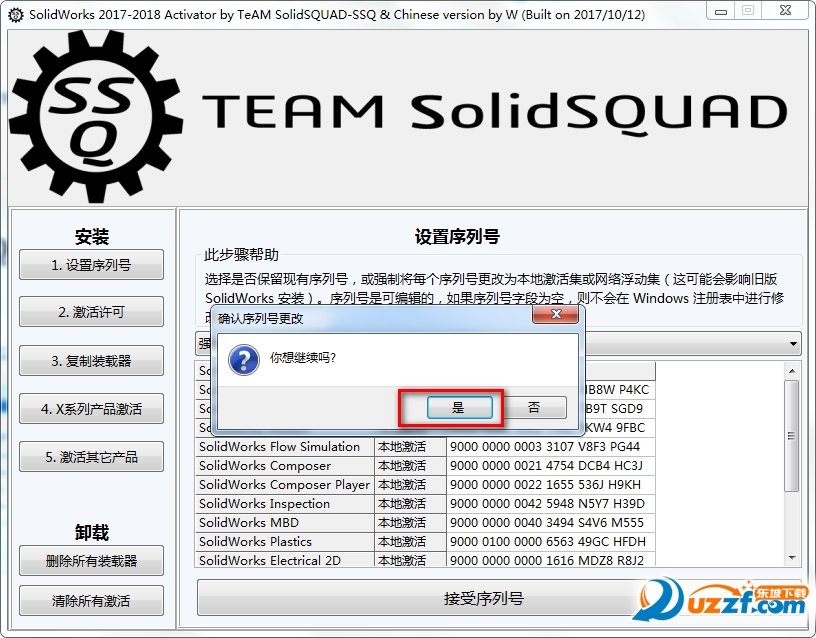Click serial 9000 0000 0003 3107 V8F3 PG44
The height and width of the screenshot is (638, 816).
pos(551,446)
